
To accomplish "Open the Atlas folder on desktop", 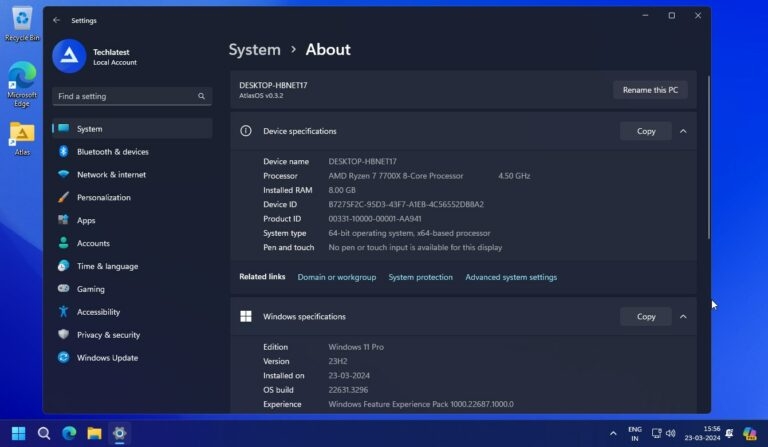I will click(22, 139).
